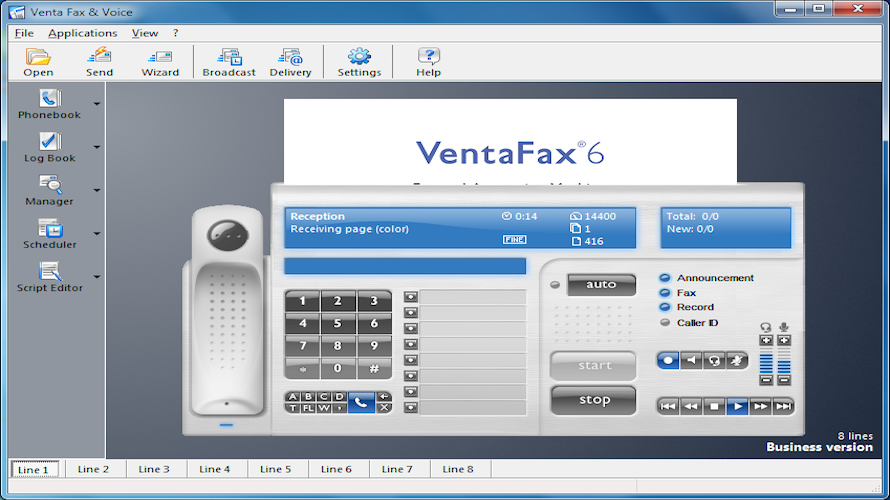Click the mute microphone button
The image size is (890, 500).
(737, 360)
